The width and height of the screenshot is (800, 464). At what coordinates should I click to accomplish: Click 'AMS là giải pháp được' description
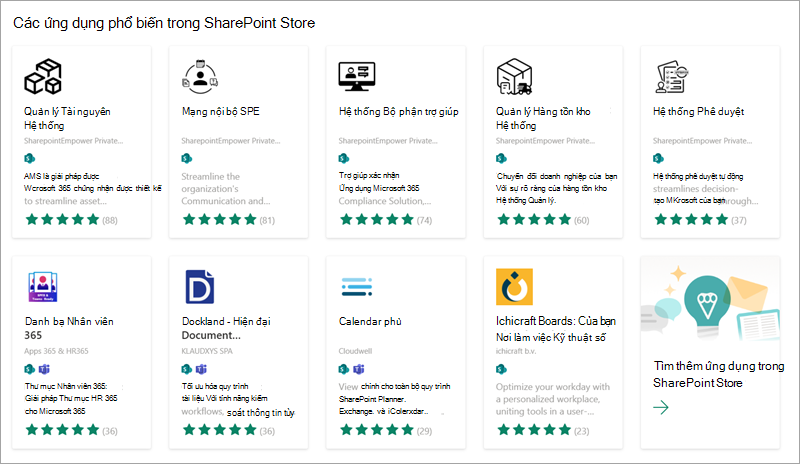pyautogui.click(x=92, y=189)
